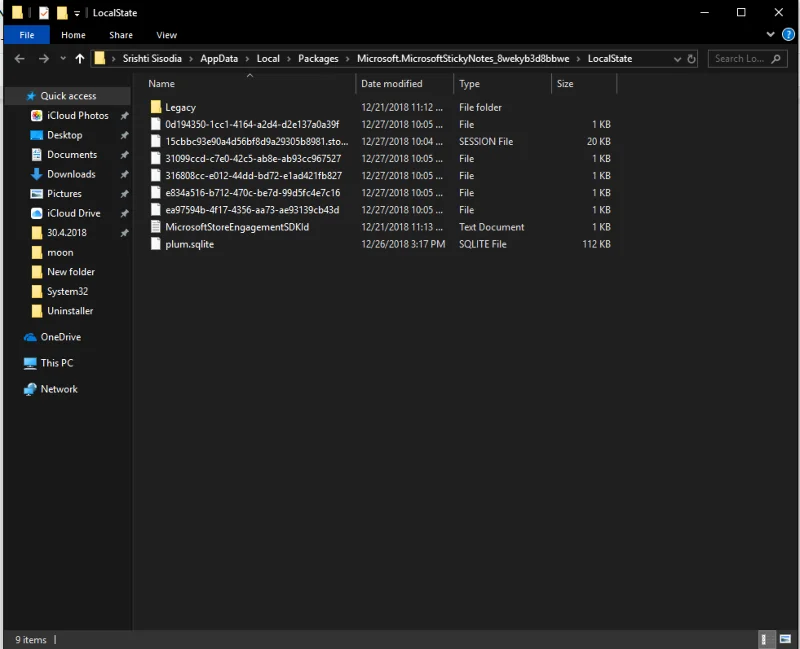The height and width of the screenshot is (649, 800).
Task: Open iCloud Photos in sidebar
Action: [78, 115]
